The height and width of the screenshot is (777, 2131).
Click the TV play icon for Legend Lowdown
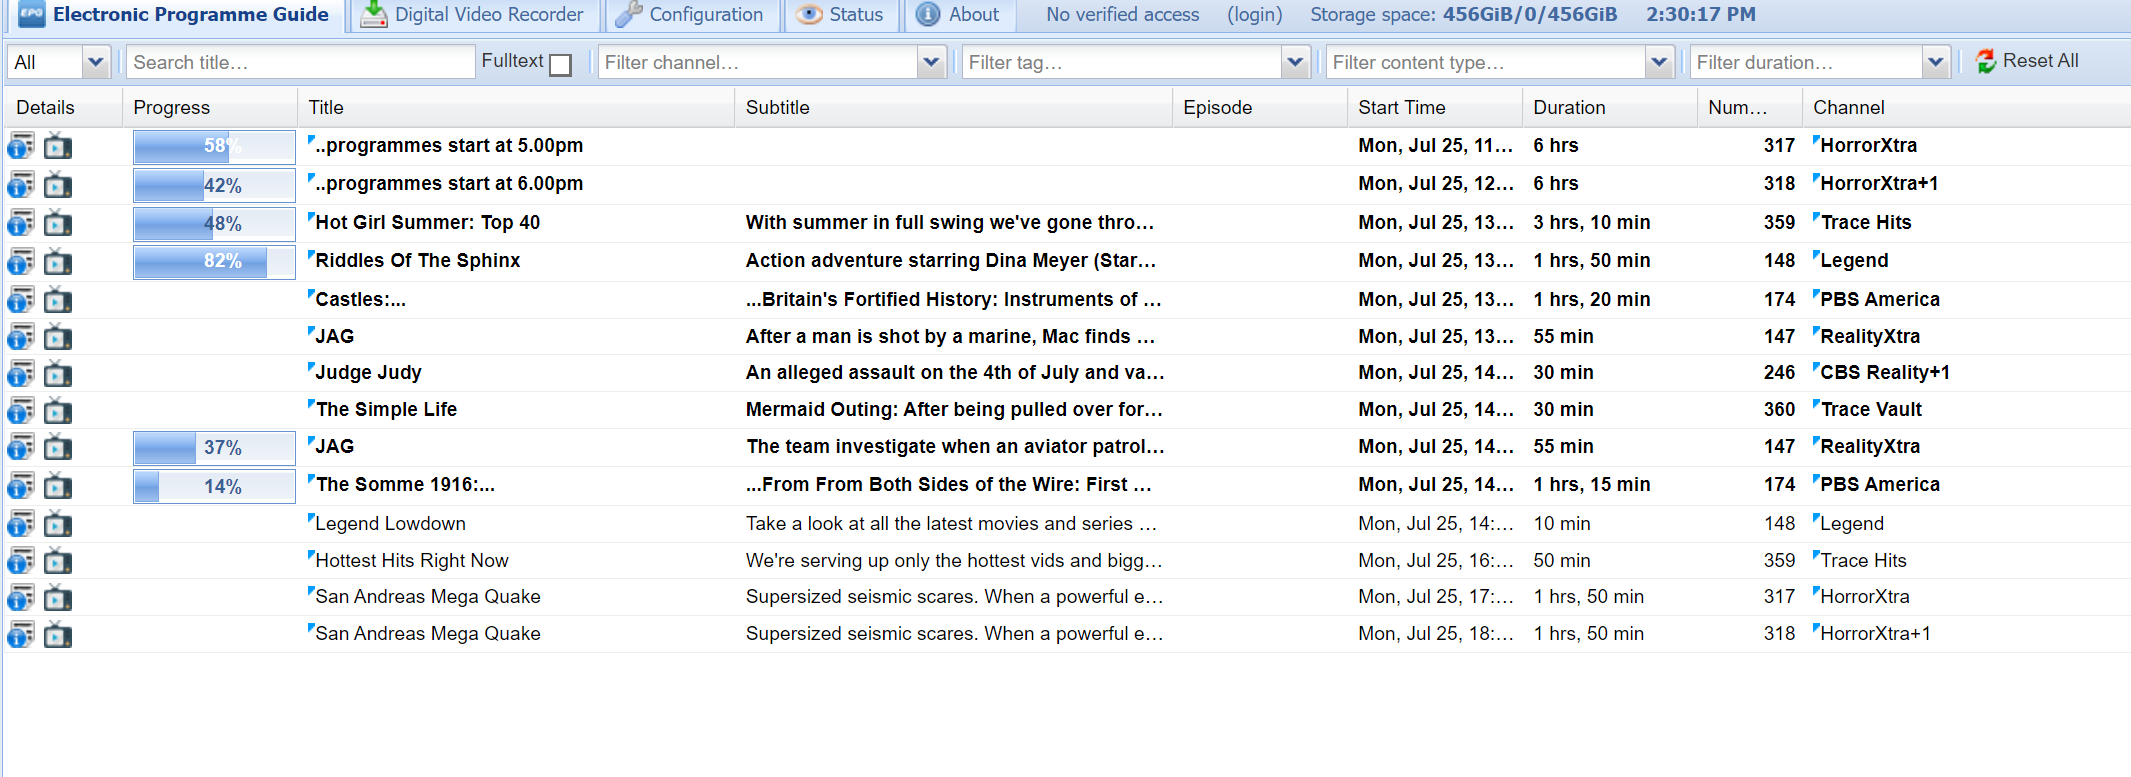[58, 524]
